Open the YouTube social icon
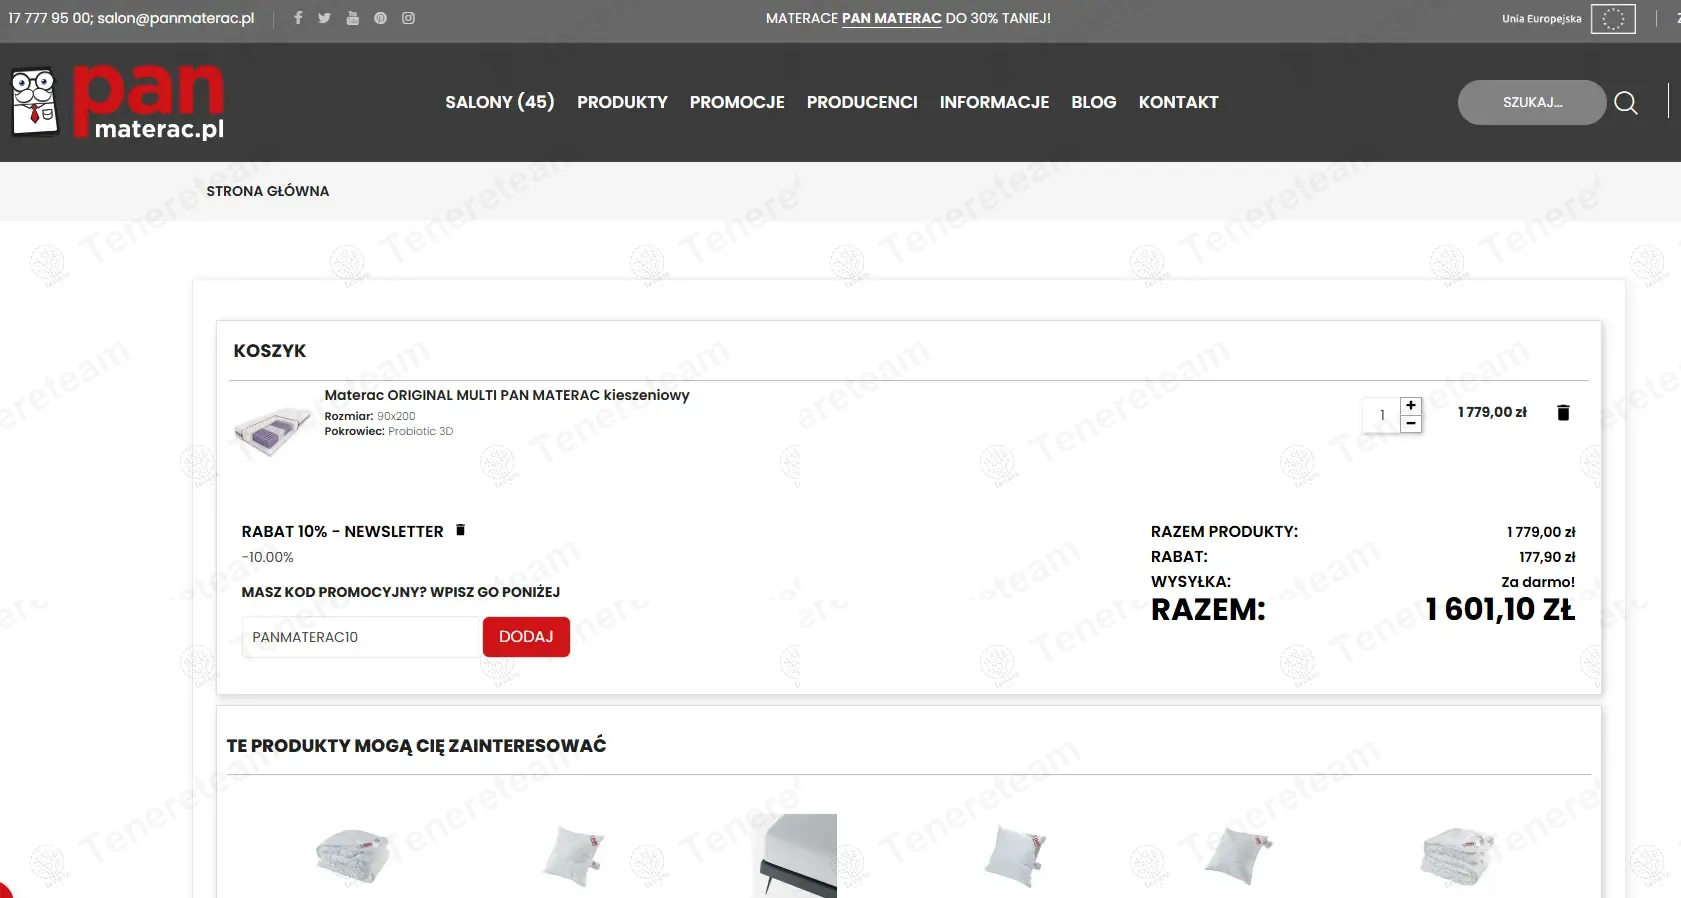Image resolution: width=1681 pixels, height=898 pixels. pos(352,18)
